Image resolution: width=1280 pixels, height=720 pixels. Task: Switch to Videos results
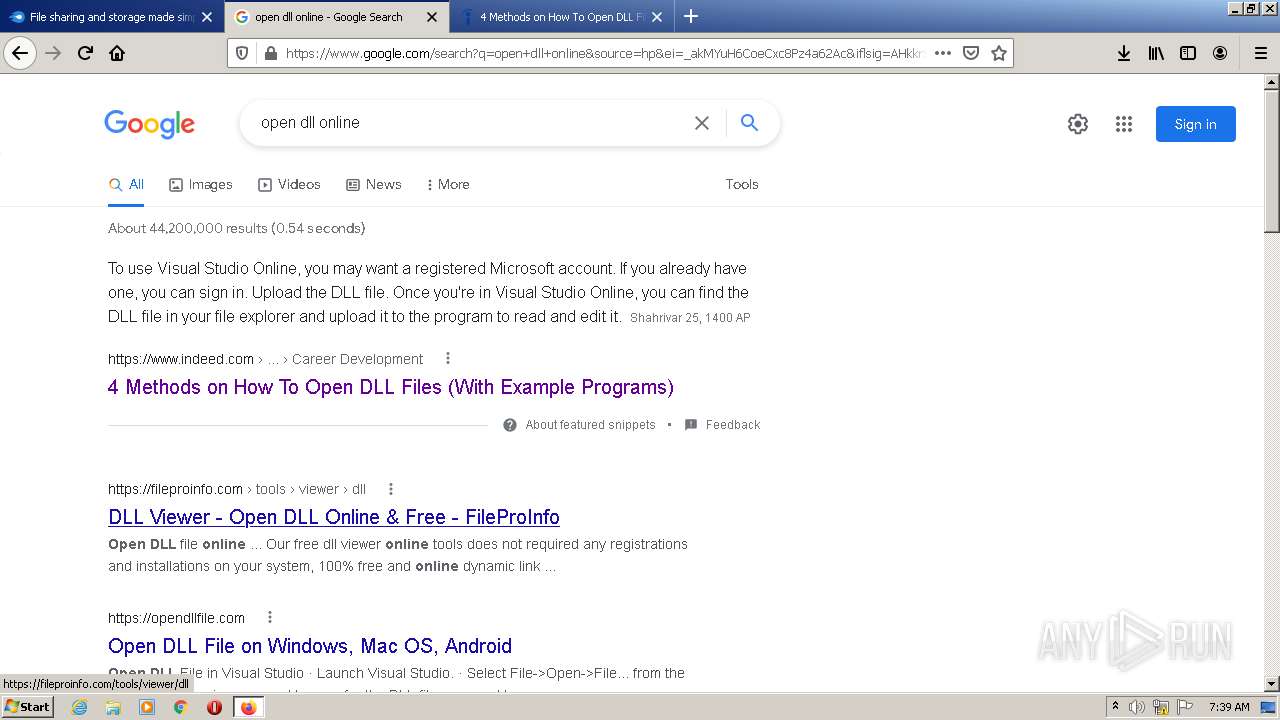pos(289,184)
